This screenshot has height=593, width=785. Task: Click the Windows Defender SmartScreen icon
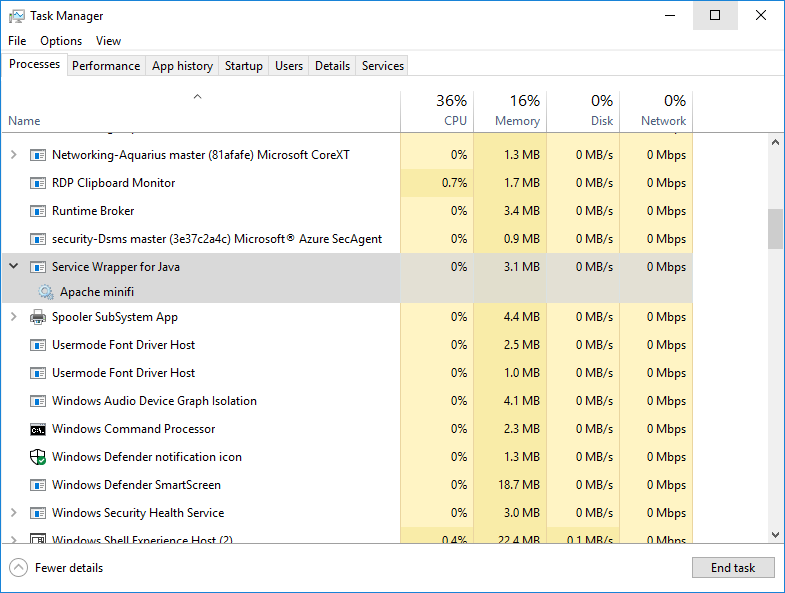pyautogui.click(x=38, y=485)
